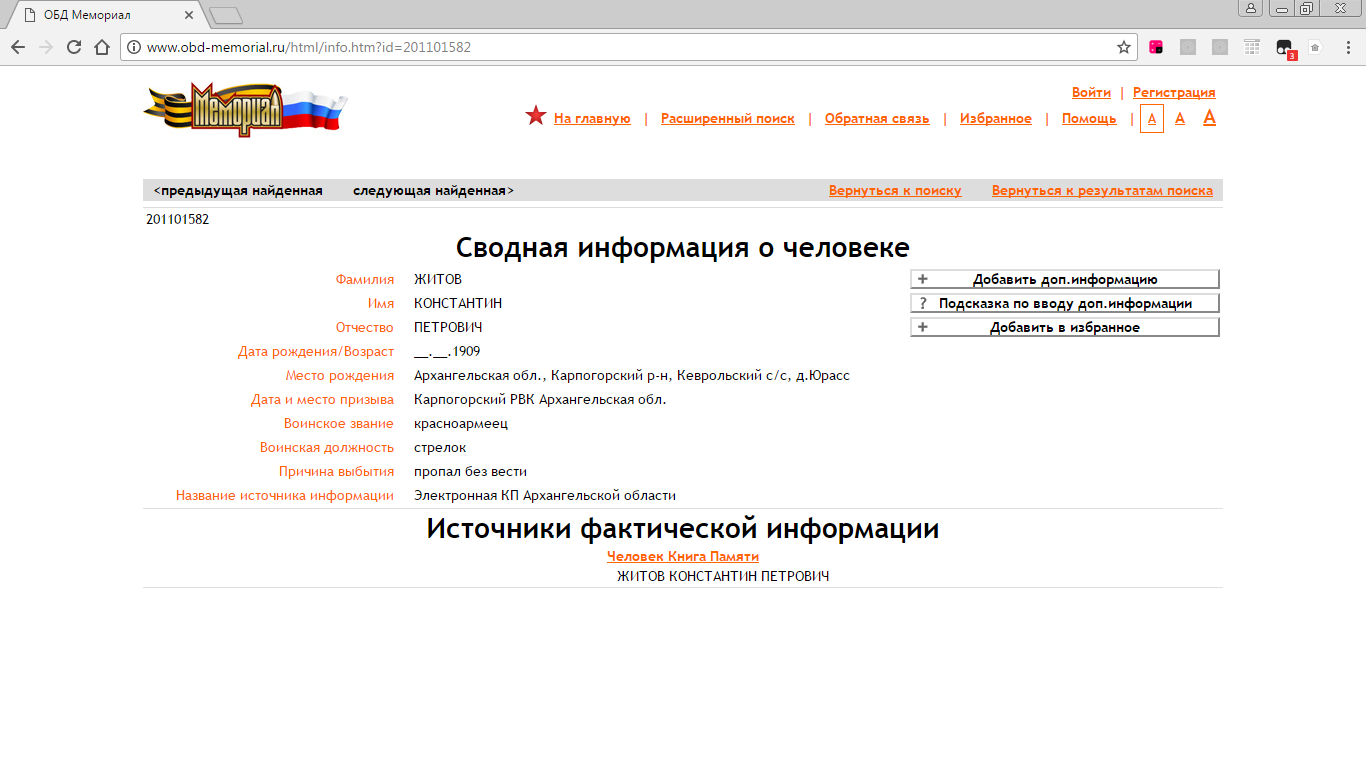Viewport: 1366px width, 768px height.
Task: Click the record number 201101582
Action: click(x=177, y=219)
